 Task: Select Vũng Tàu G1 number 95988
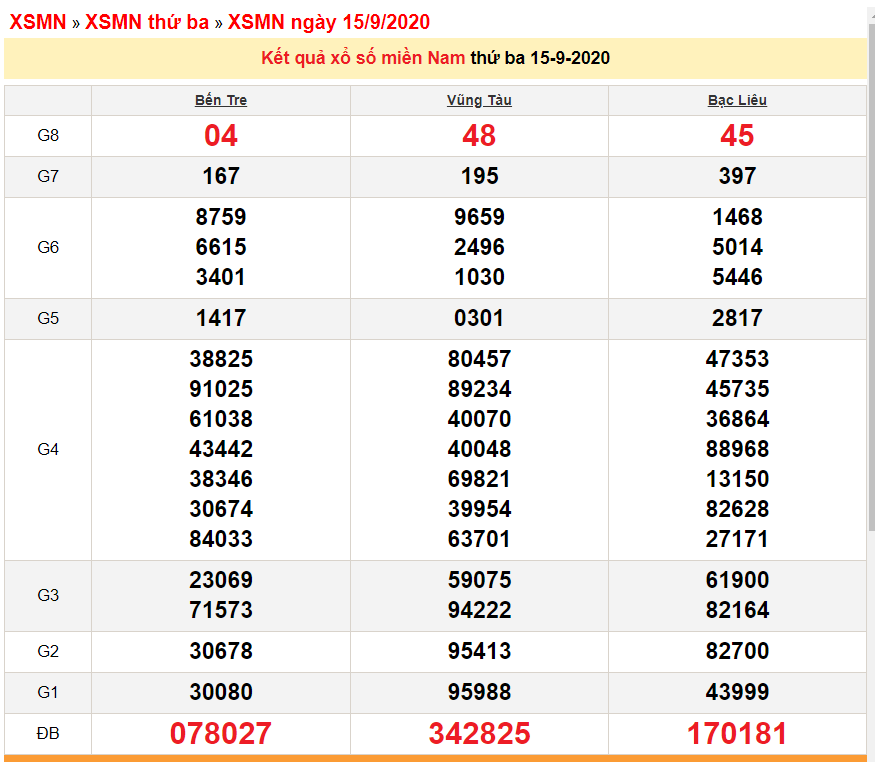pyautogui.click(x=479, y=692)
